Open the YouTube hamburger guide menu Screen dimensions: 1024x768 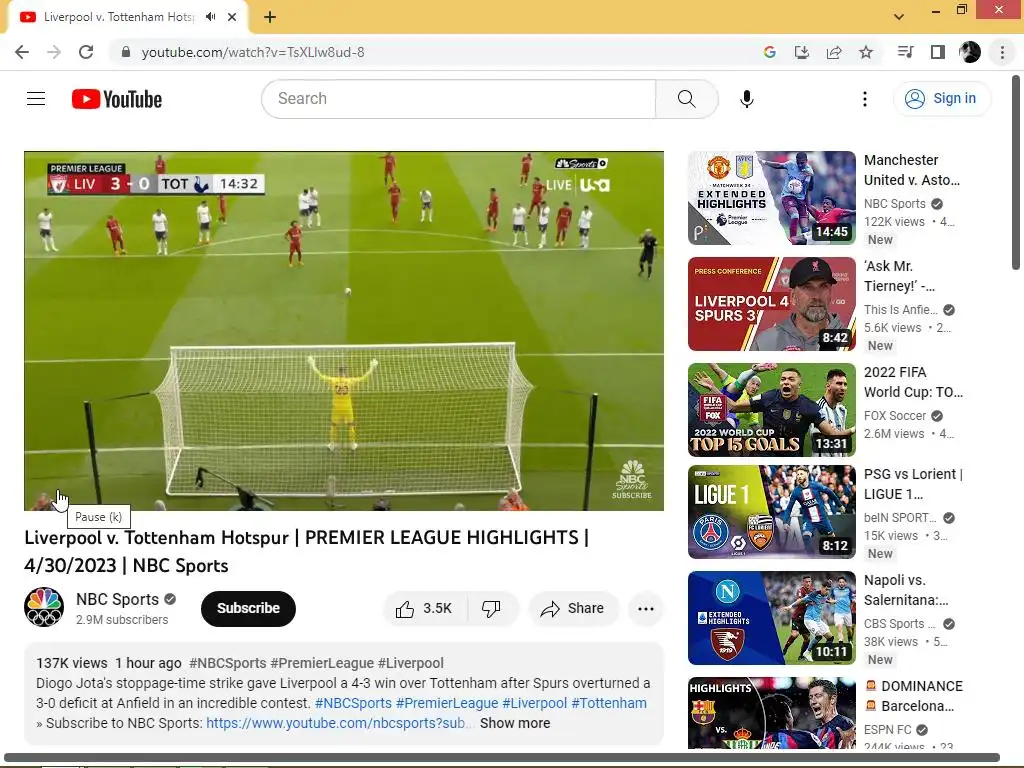tap(36, 99)
